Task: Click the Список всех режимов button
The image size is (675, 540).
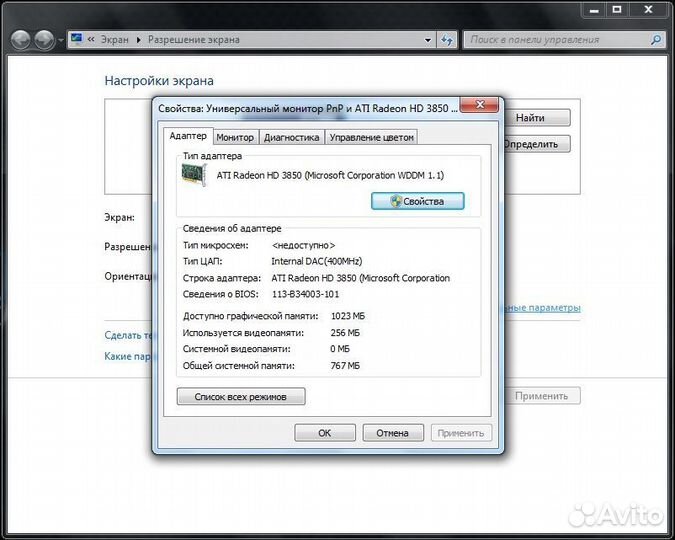Action: pos(241,397)
